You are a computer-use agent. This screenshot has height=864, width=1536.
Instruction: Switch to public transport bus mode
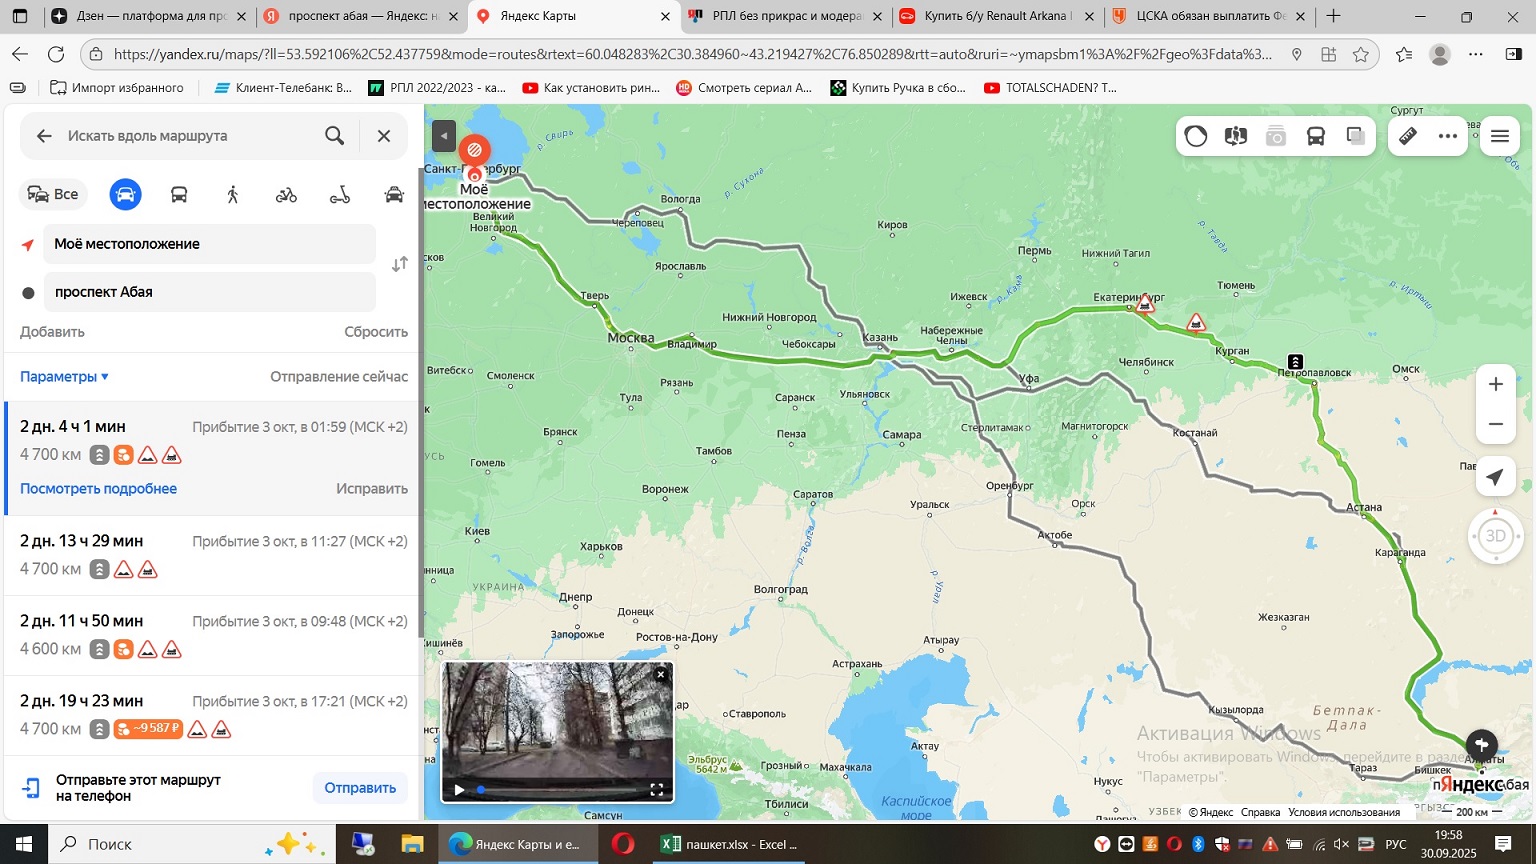coord(179,194)
